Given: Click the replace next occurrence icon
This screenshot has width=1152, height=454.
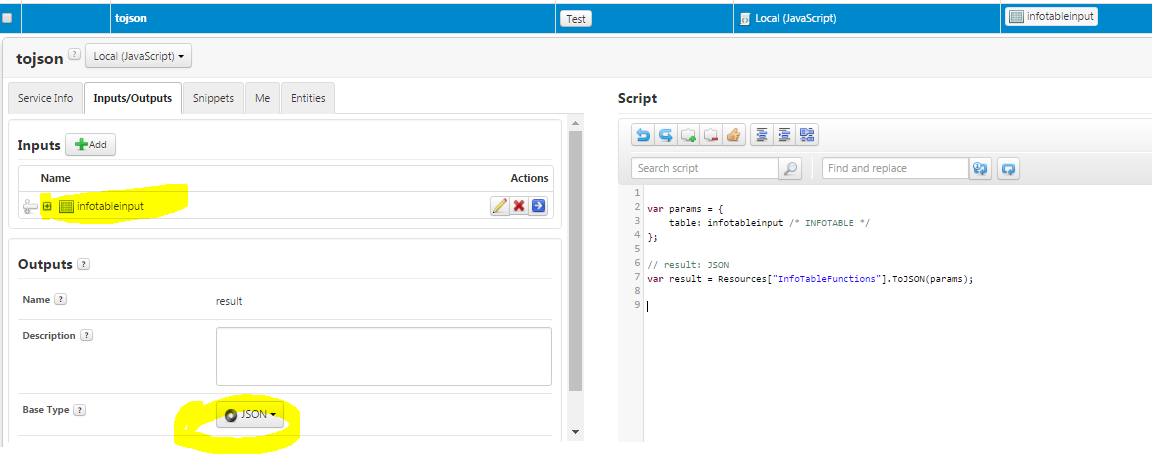Looking at the screenshot, I should point(980,169).
